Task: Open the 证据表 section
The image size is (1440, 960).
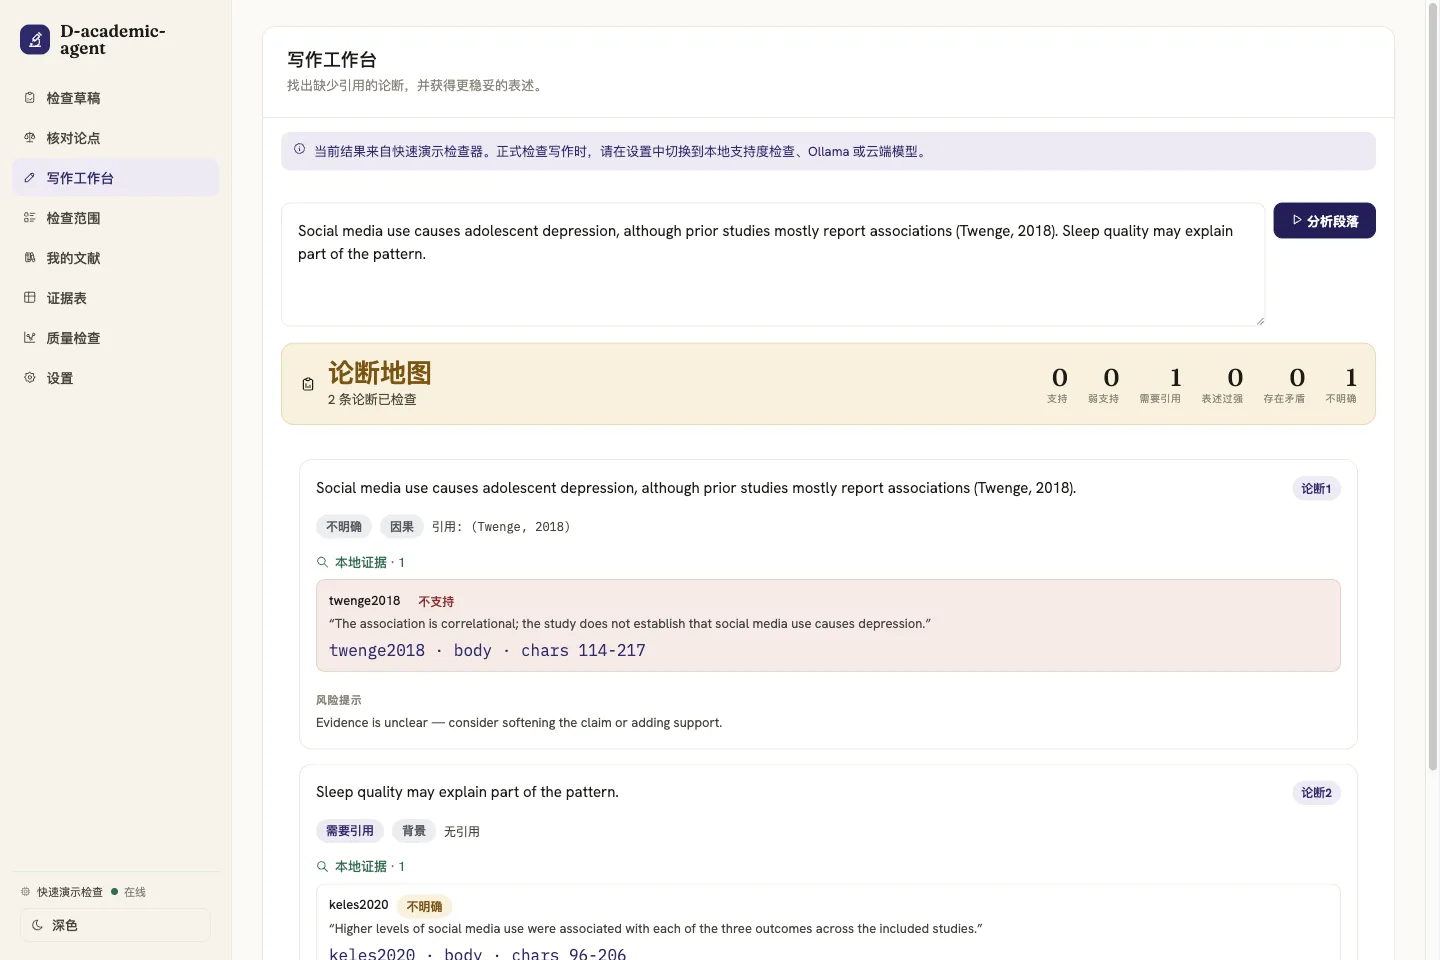Action: 115,298
